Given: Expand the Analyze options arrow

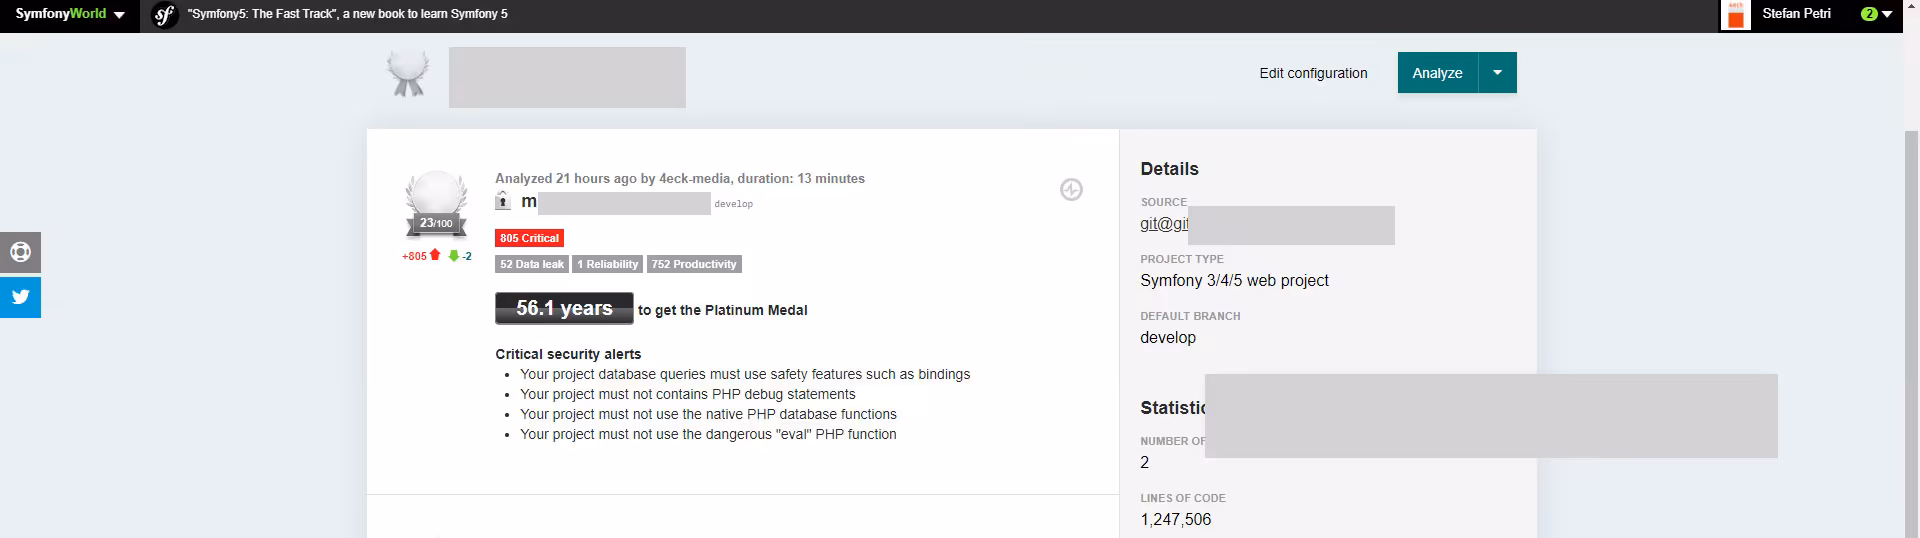Looking at the screenshot, I should (x=1497, y=73).
